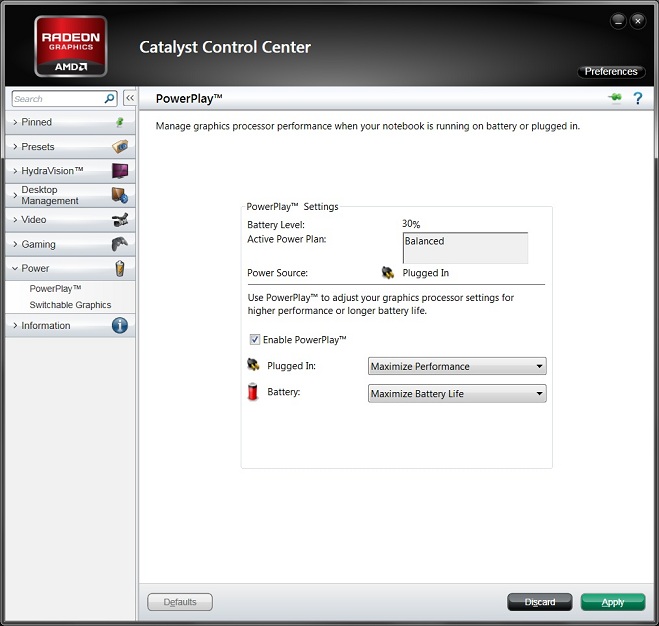Viewport: 659px width, 626px height.
Task: Click the Presets camera icon
Action: (120, 146)
